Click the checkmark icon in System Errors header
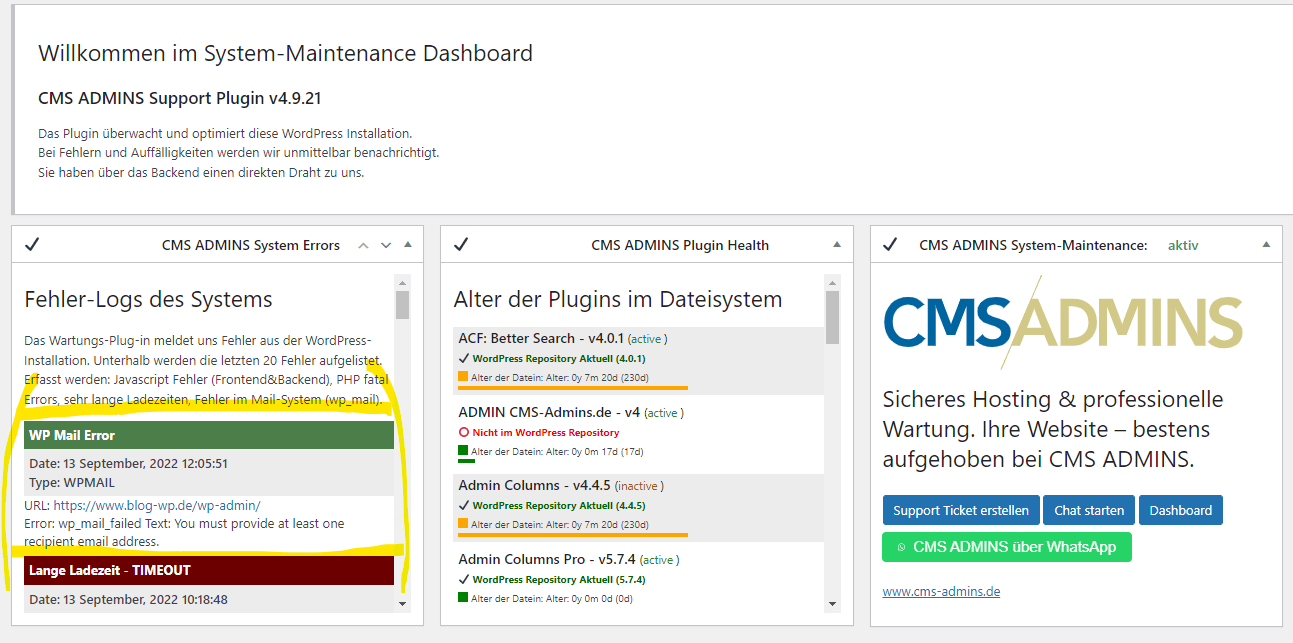The height and width of the screenshot is (643, 1293). coord(31,245)
